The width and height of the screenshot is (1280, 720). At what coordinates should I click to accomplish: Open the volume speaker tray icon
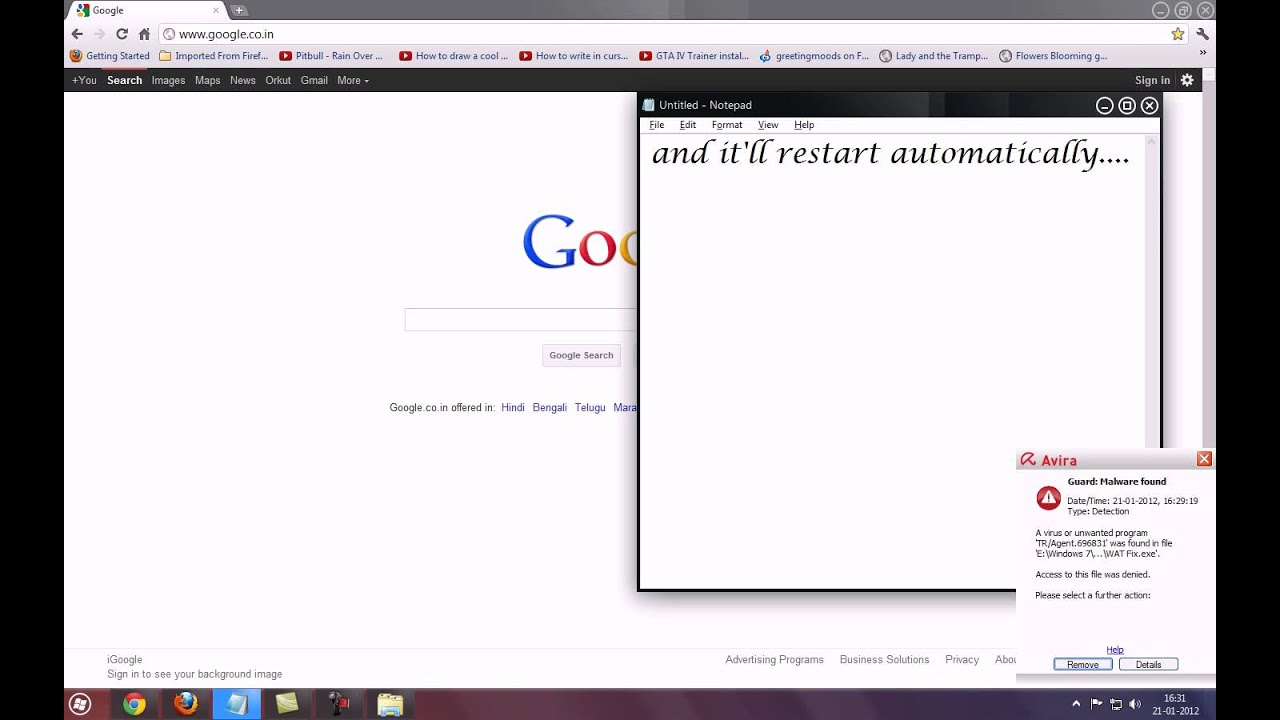coord(1135,704)
